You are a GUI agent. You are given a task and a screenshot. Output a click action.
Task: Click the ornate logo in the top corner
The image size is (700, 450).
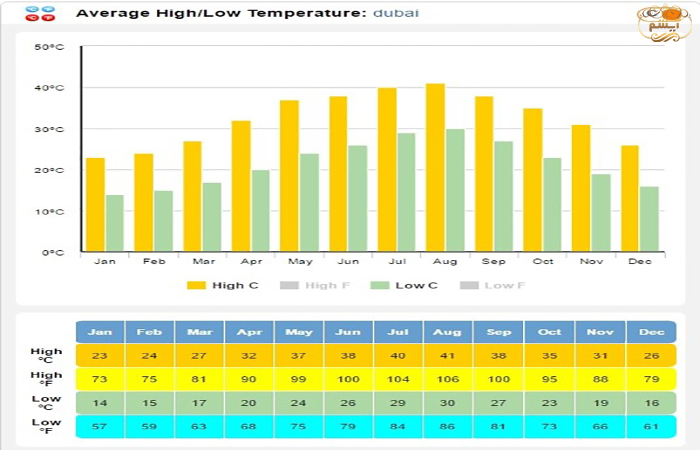pyautogui.click(x=664, y=22)
